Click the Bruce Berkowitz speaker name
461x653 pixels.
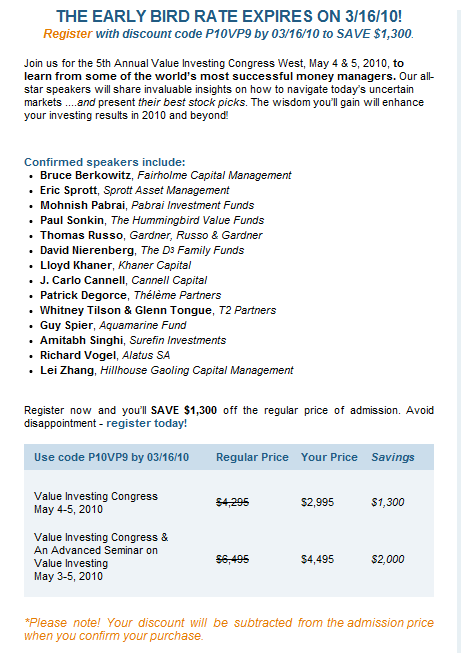[x=85, y=175]
